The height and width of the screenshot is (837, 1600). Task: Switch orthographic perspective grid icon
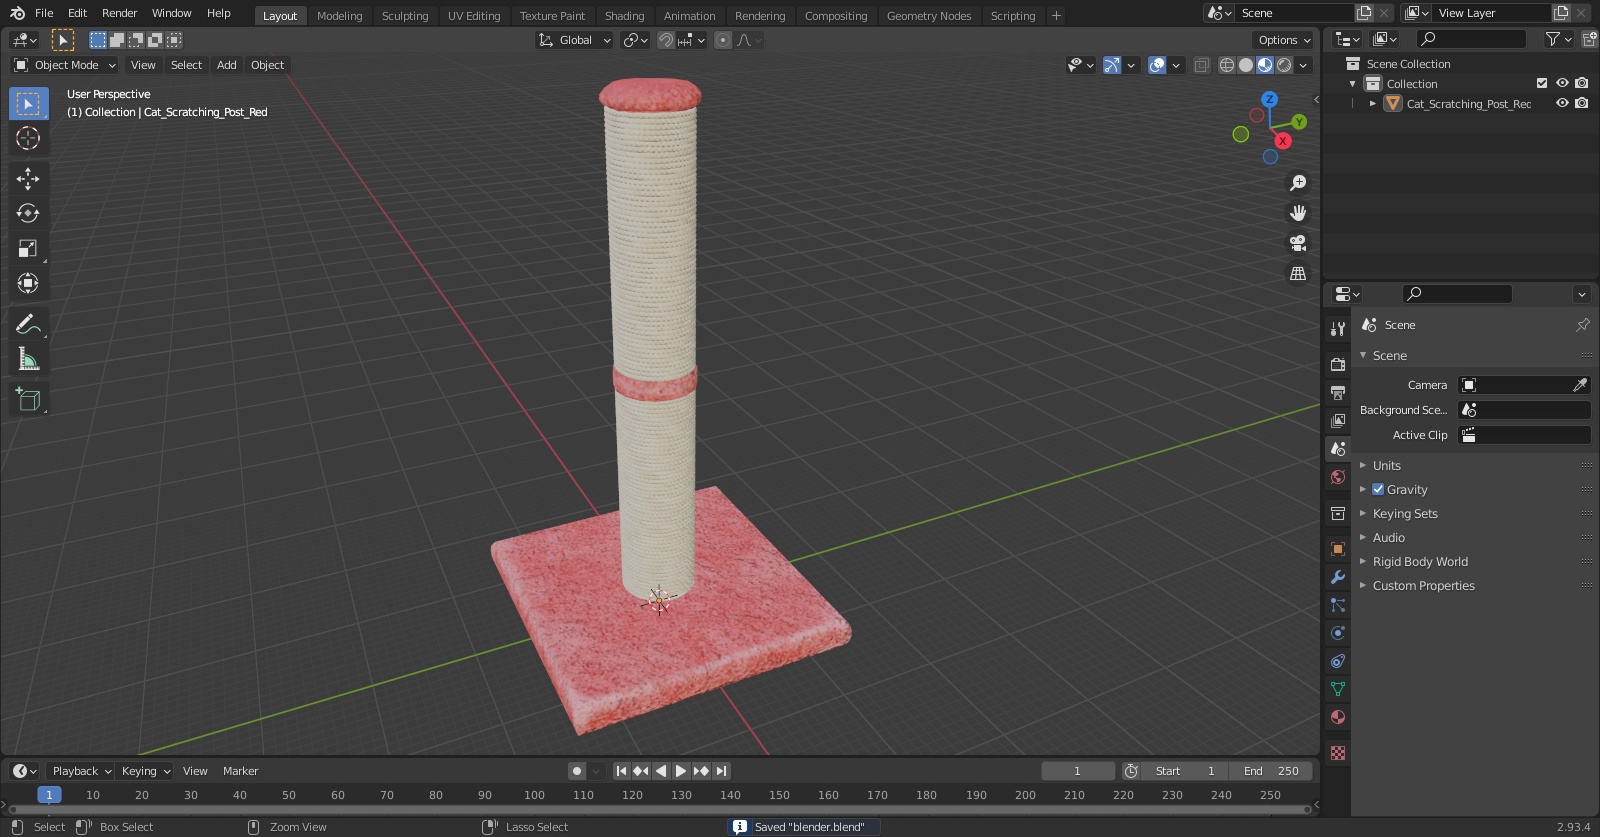point(1298,273)
